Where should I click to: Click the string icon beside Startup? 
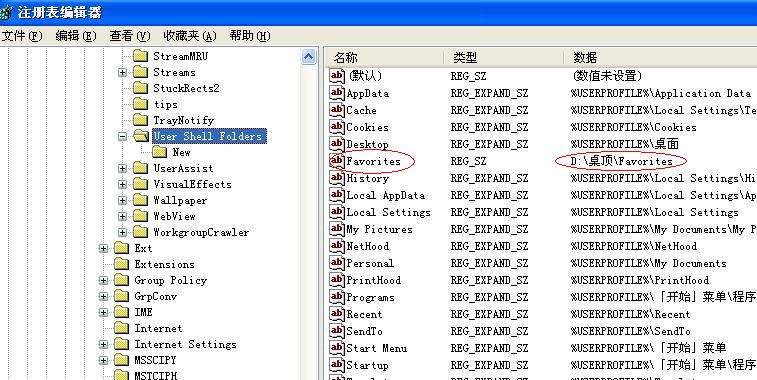(x=337, y=365)
